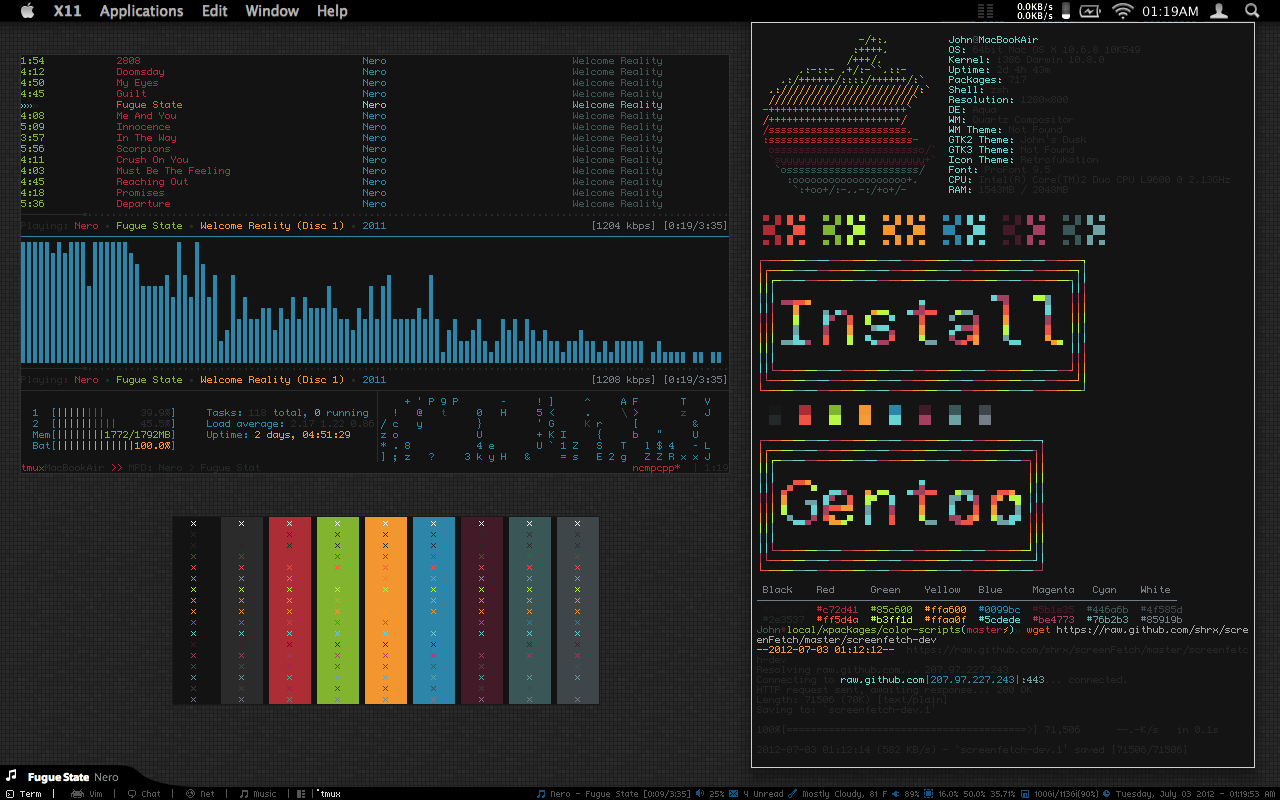The height and width of the screenshot is (800, 1280).
Task: Select the song Doomsday in the playlist
Action: click(x=140, y=72)
